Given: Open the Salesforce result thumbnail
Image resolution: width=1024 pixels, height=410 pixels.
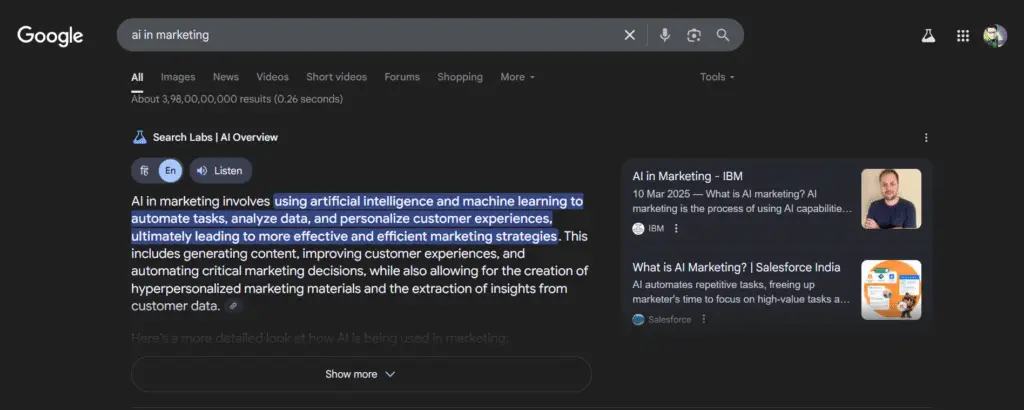Looking at the screenshot, I should pyautogui.click(x=891, y=290).
